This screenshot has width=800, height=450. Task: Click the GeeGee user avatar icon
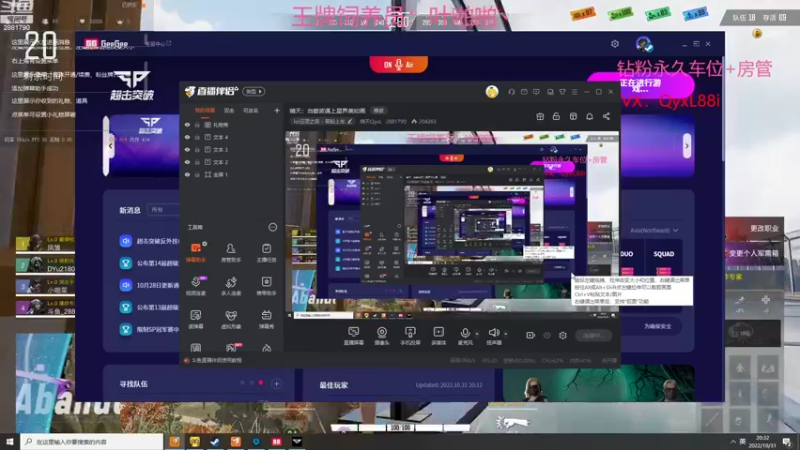[643, 44]
